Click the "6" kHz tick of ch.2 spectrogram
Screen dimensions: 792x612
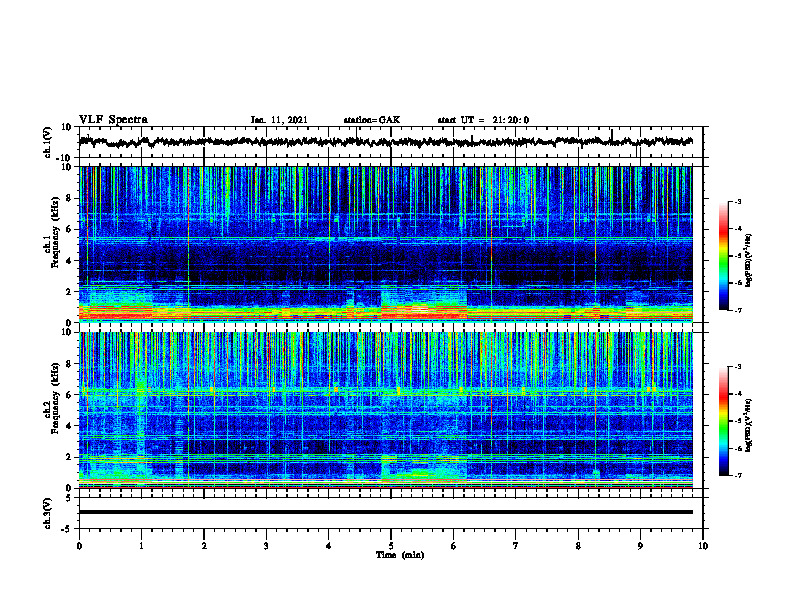tap(69, 395)
